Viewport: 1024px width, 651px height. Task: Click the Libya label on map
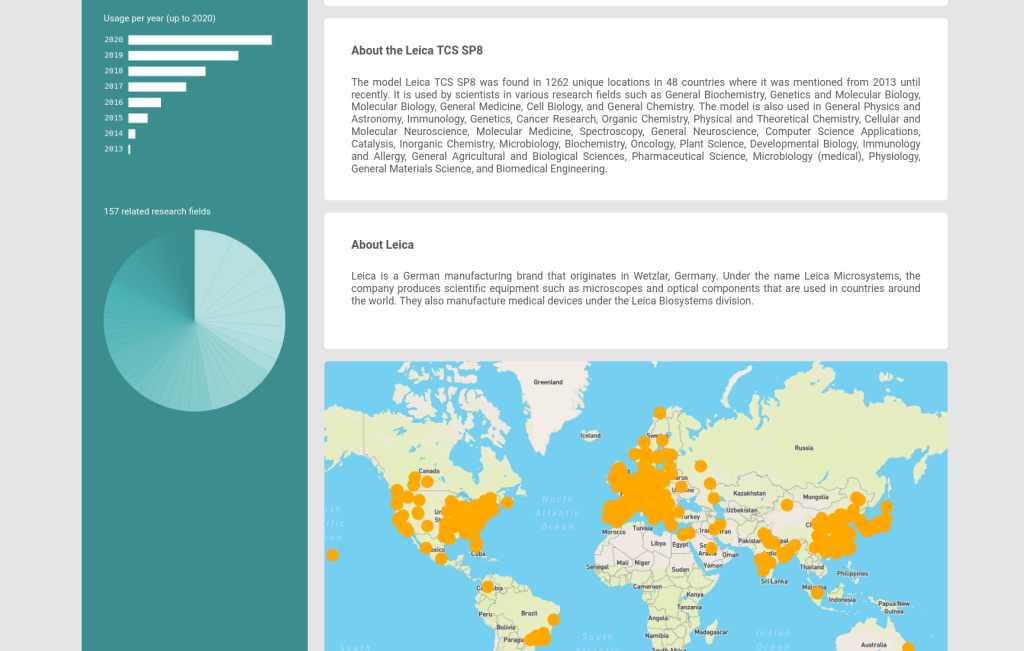point(658,543)
